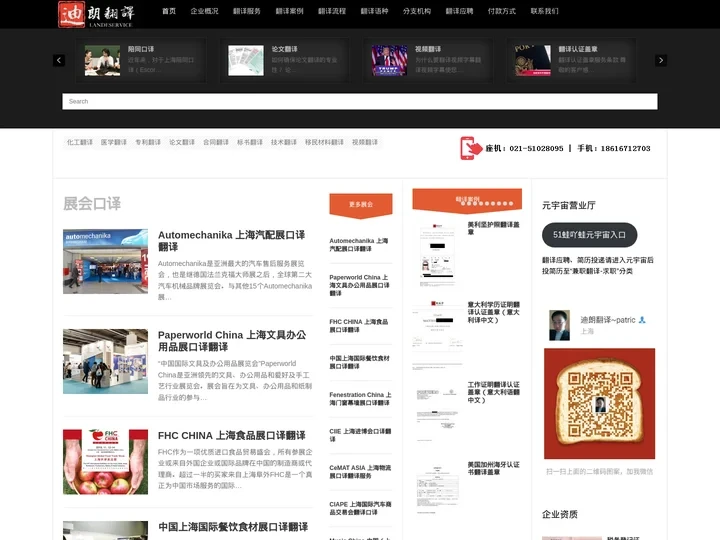The width and height of the screenshot is (720, 540).
Task: Open 企业概况 menu item
Action: click(x=204, y=11)
